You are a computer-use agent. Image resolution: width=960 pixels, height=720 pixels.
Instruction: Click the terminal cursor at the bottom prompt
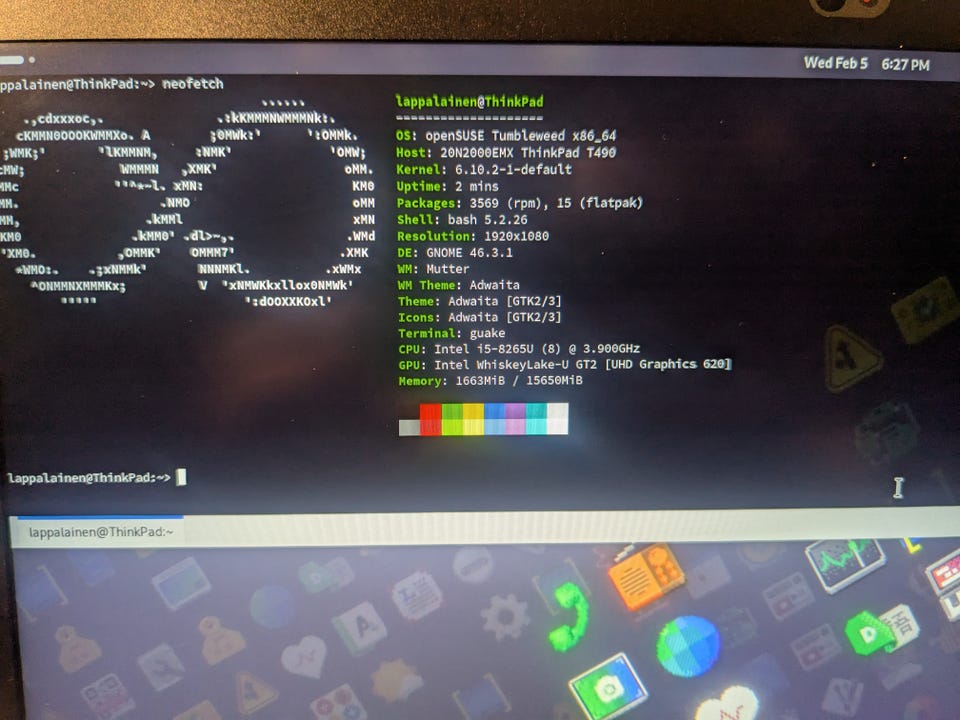click(181, 477)
